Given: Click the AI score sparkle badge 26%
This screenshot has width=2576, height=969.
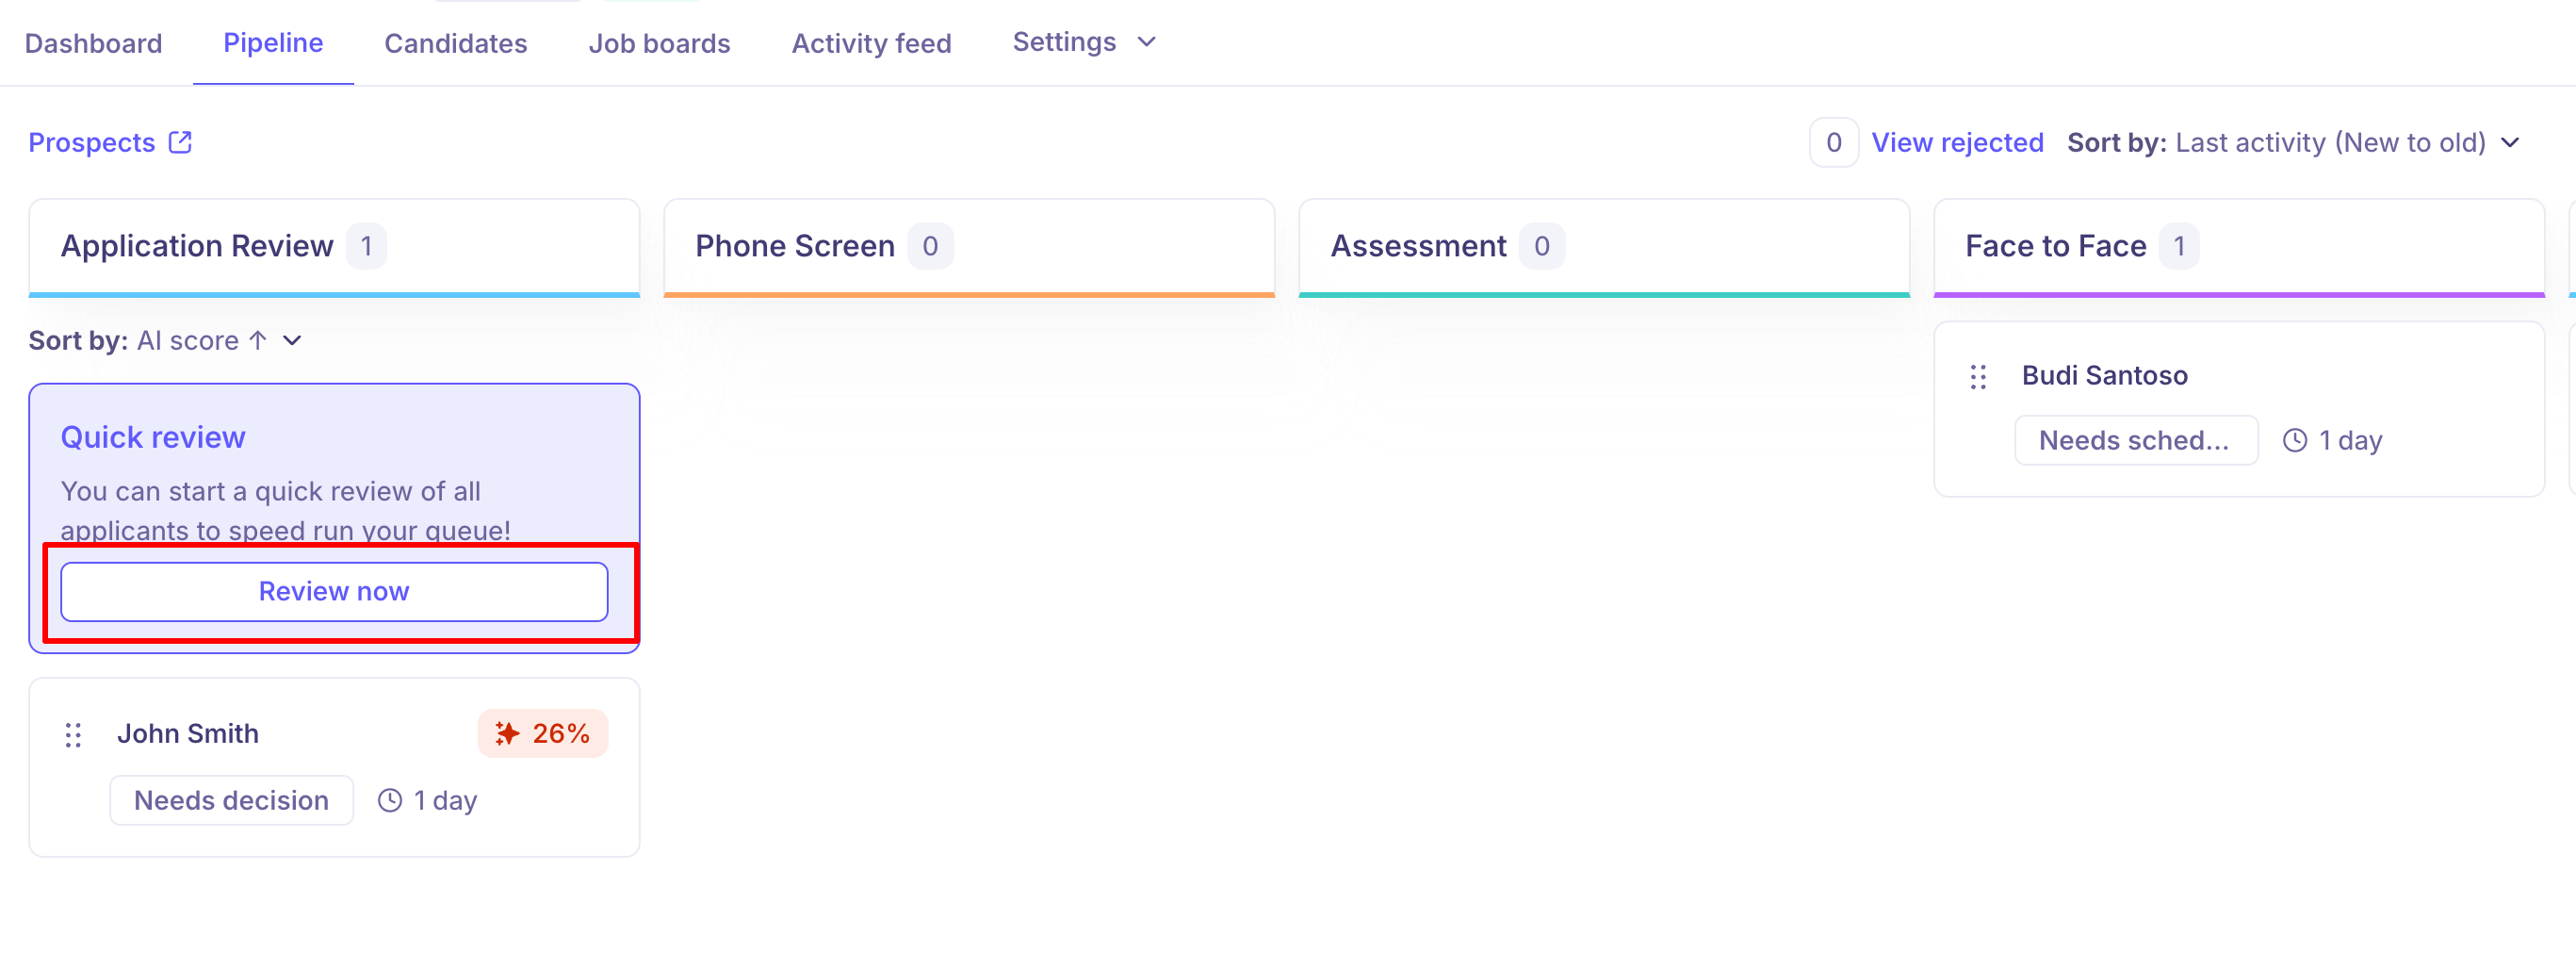Looking at the screenshot, I should coord(542,733).
